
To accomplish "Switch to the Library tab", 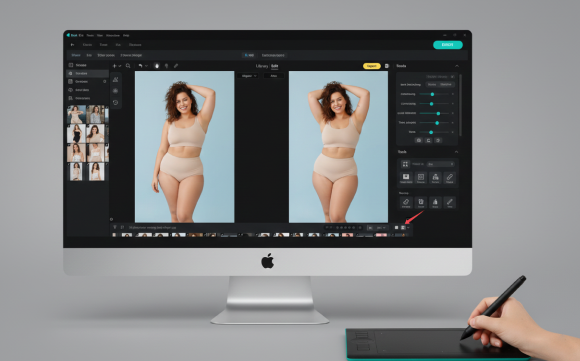I will click(262, 66).
